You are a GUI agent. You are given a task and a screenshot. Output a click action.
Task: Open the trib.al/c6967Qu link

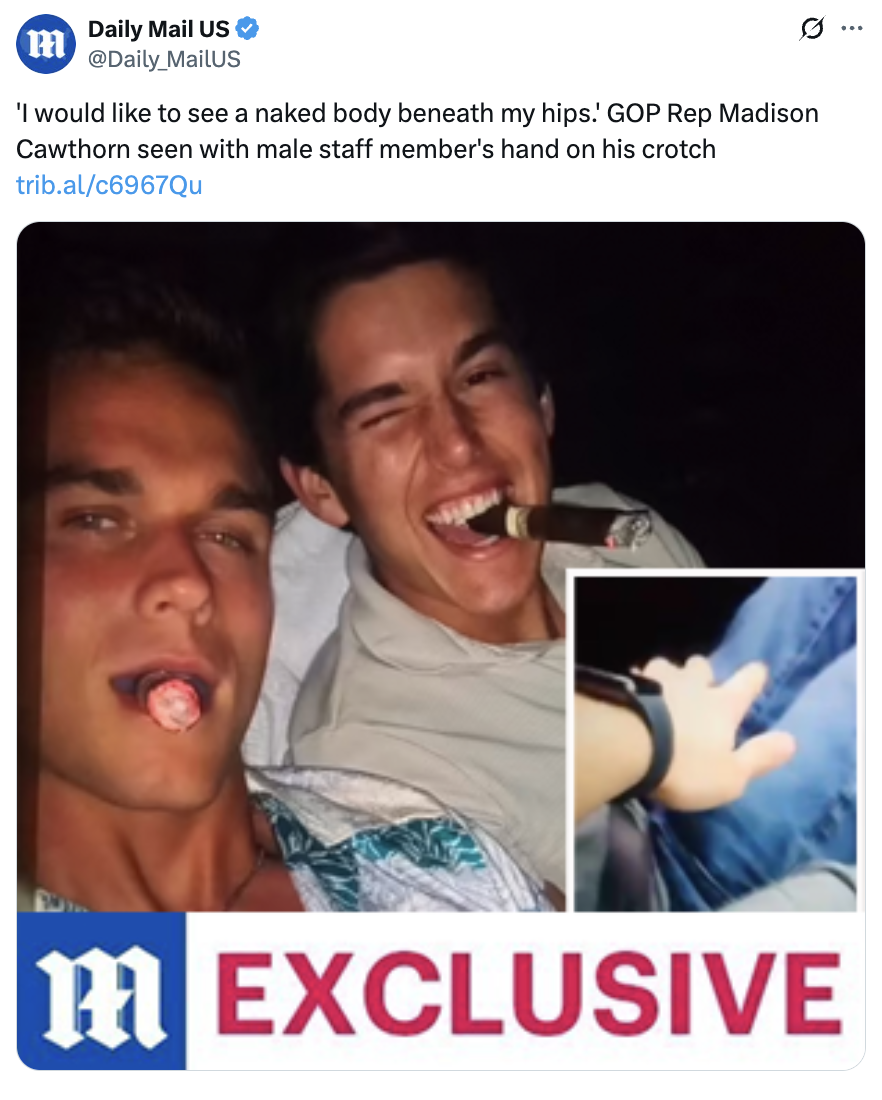coord(109,185)
